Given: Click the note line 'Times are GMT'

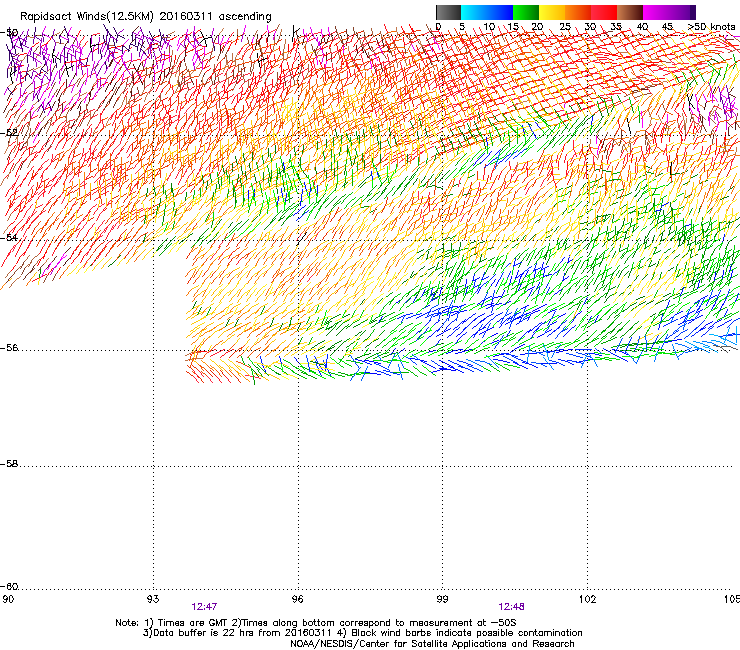Looking at the screenshot, I should coord(192,623).
